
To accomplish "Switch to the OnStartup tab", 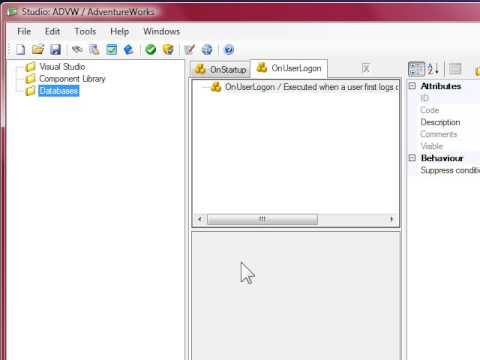I will (x=220, y=69).
